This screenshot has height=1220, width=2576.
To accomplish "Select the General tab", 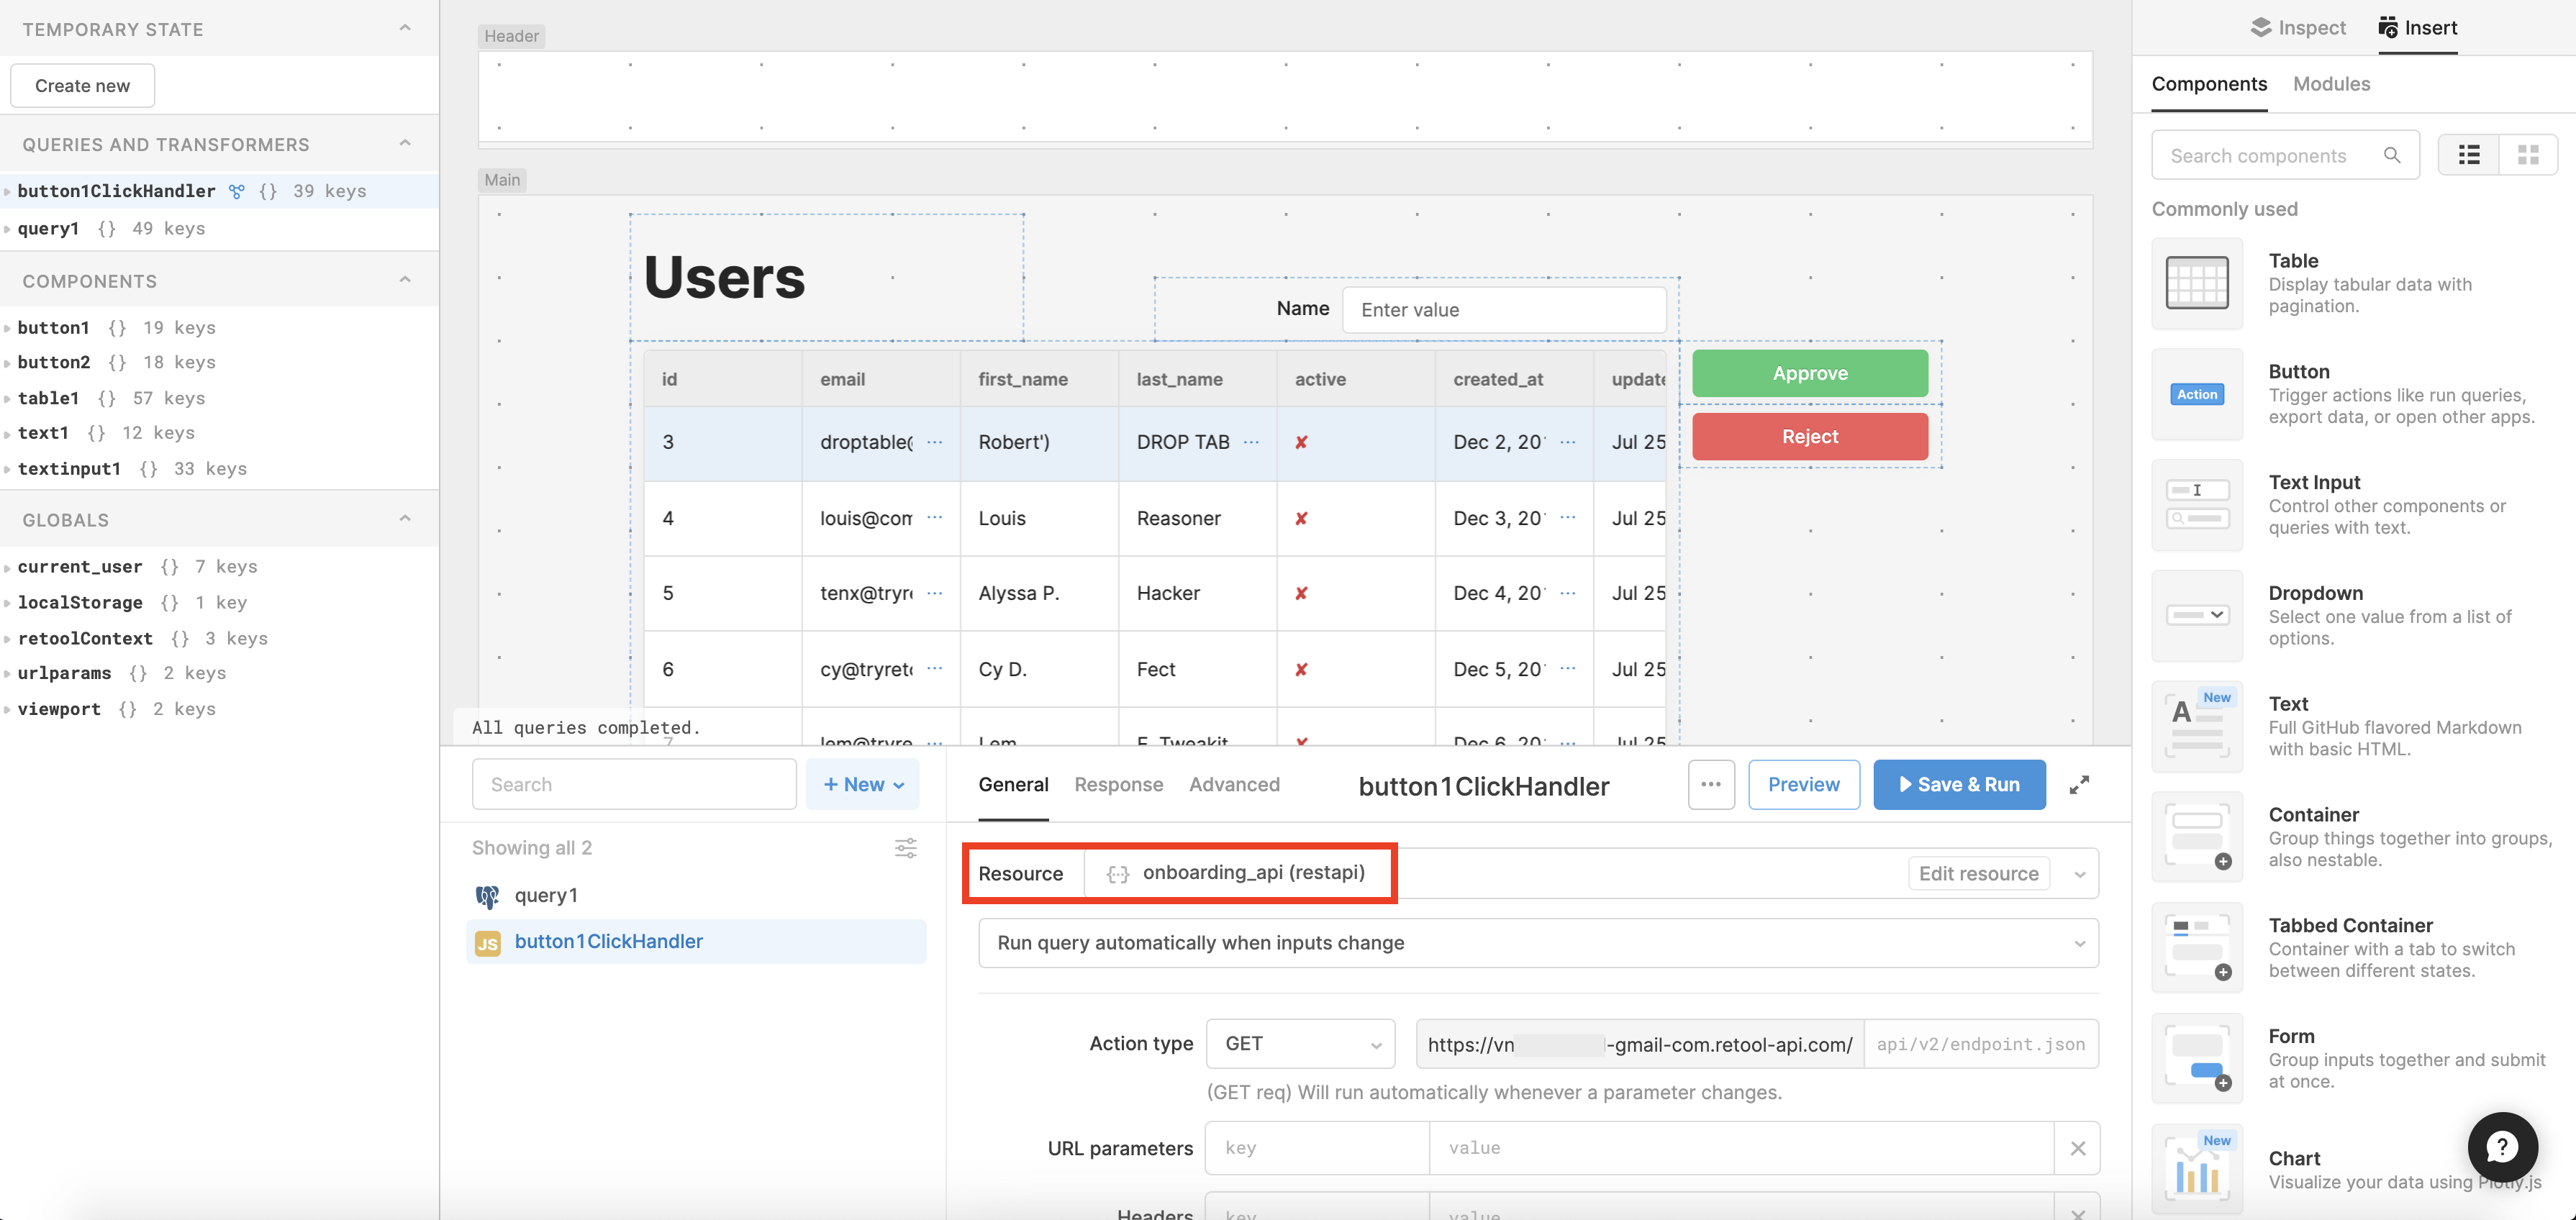I will click(x=1013, y=785).
